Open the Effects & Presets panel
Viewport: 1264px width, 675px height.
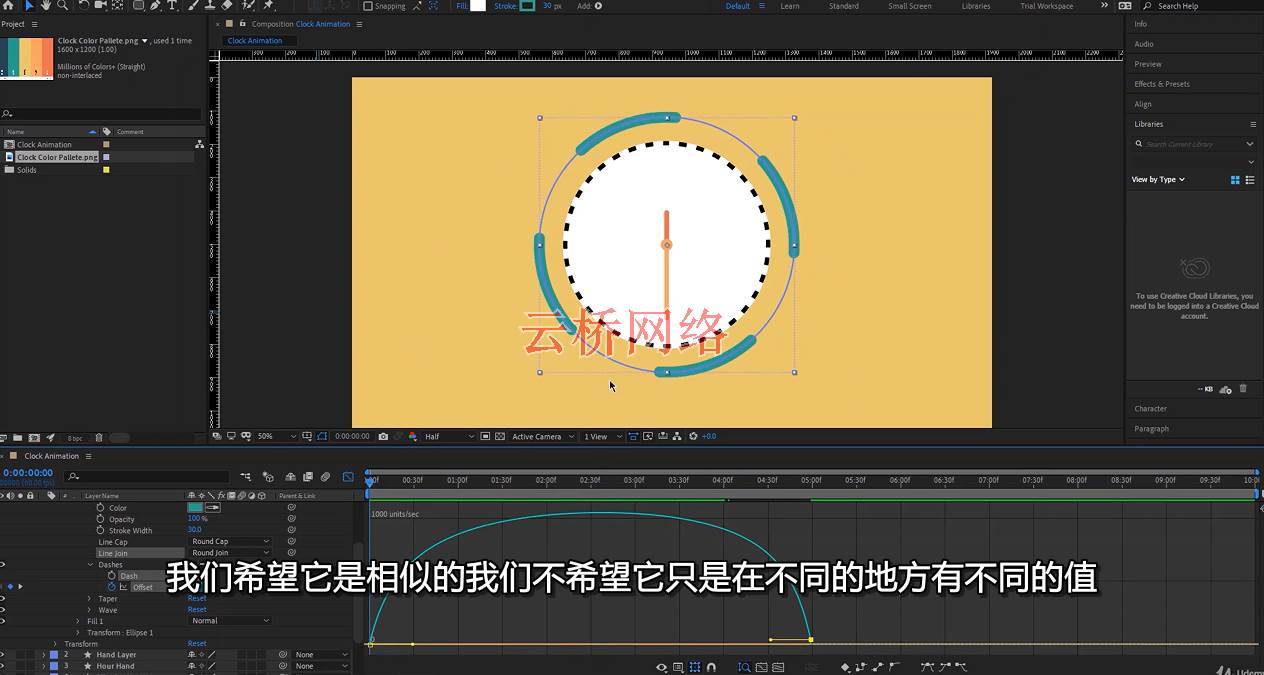(1161, 84)
